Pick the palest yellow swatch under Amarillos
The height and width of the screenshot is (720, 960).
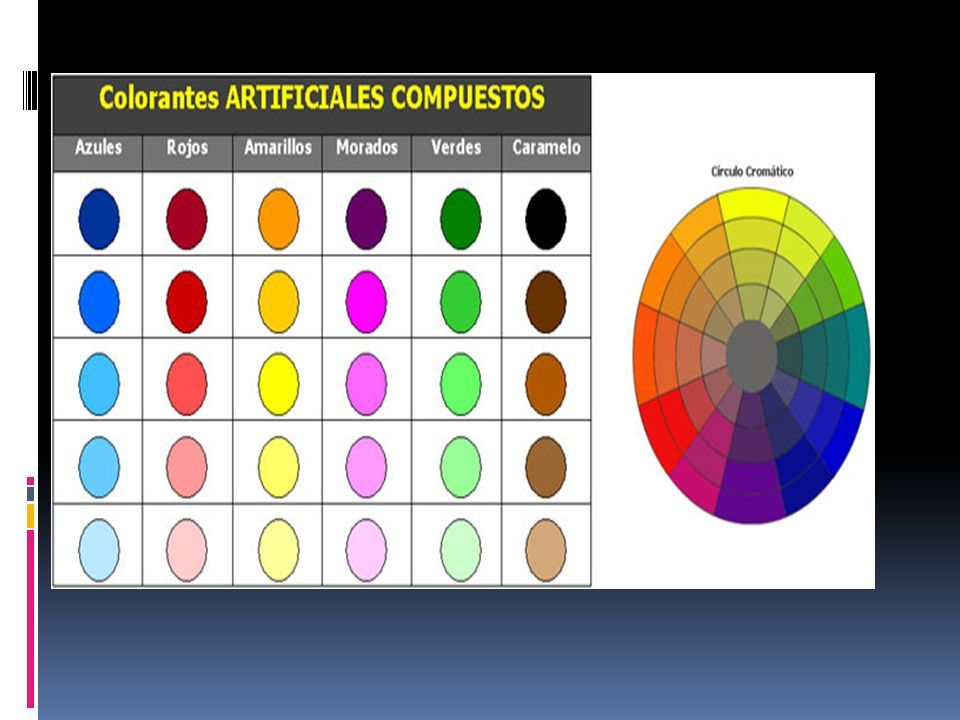[279, 550]
